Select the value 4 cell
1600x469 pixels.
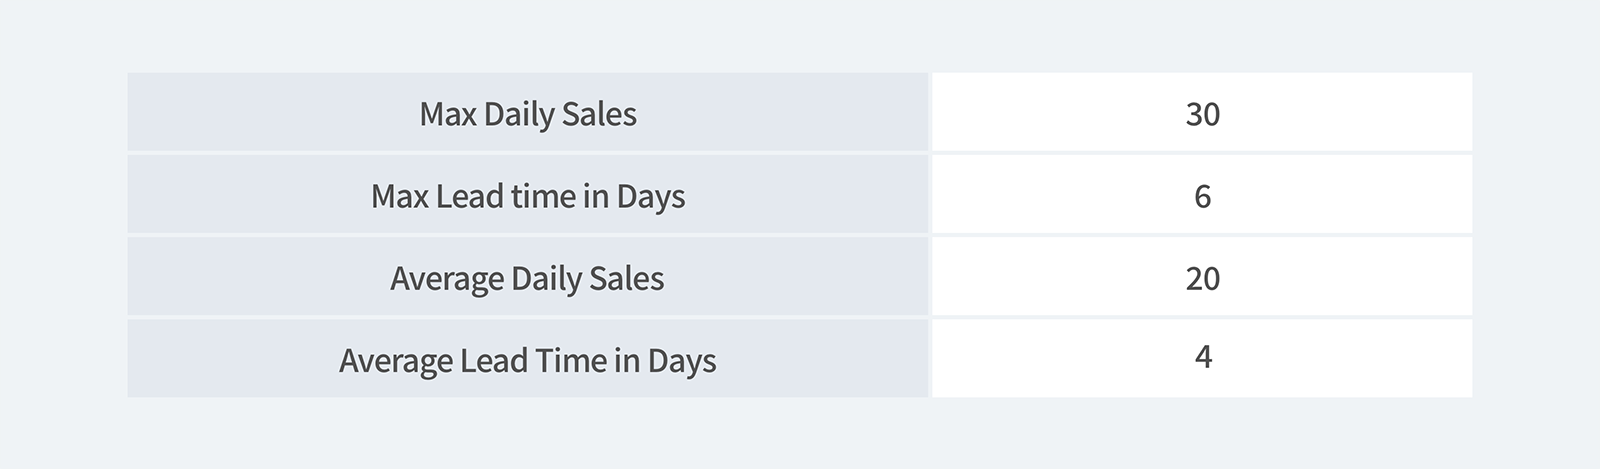1202,357
